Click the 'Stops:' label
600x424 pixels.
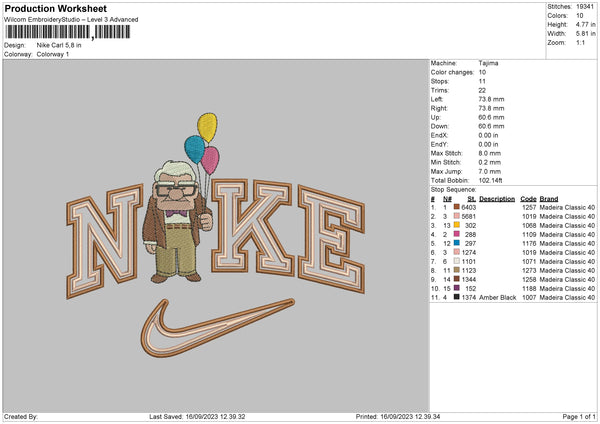click(440, 81)
